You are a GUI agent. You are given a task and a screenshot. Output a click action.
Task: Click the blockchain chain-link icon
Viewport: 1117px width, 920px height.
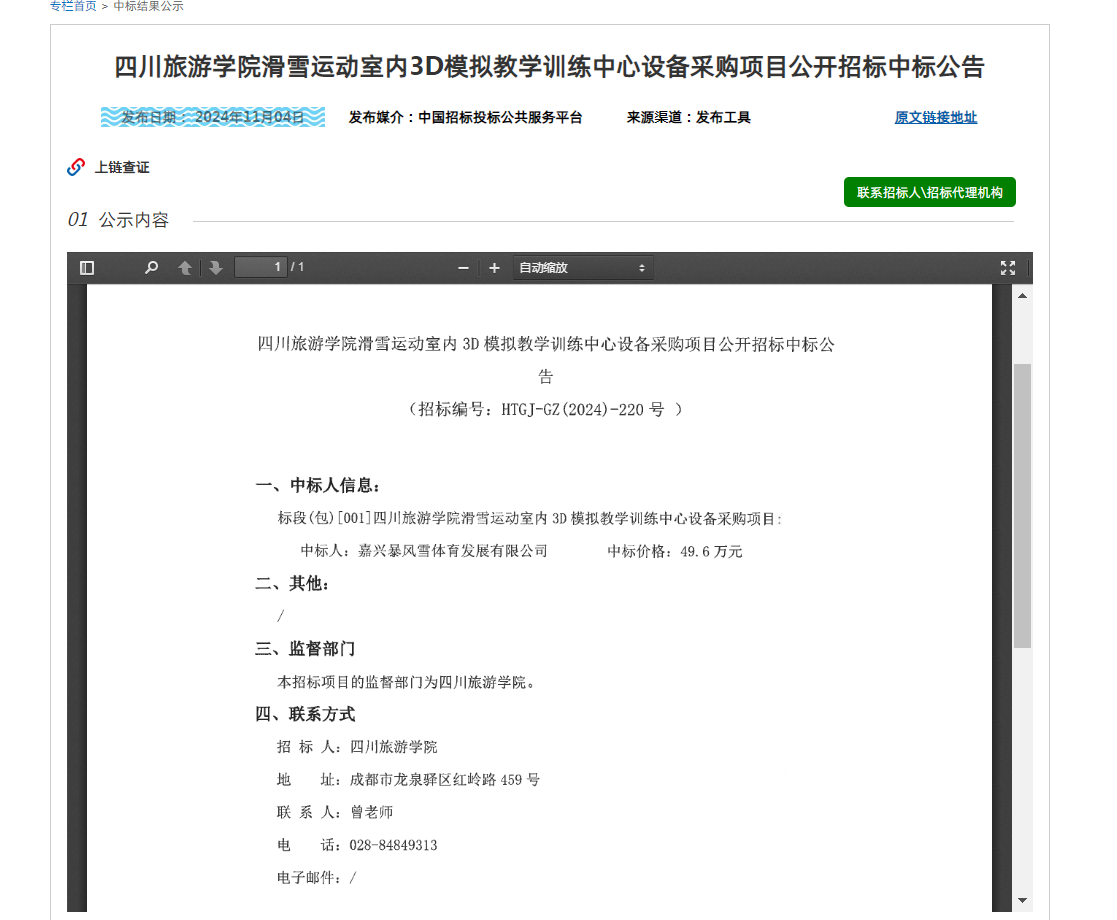(x=76, y=167)
